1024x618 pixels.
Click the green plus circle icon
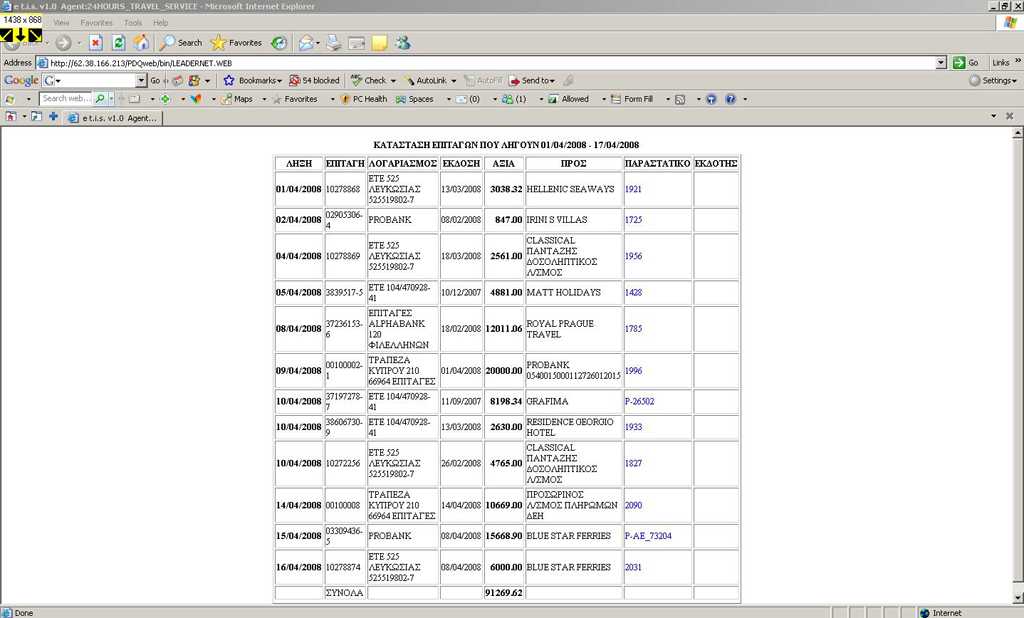165,99
